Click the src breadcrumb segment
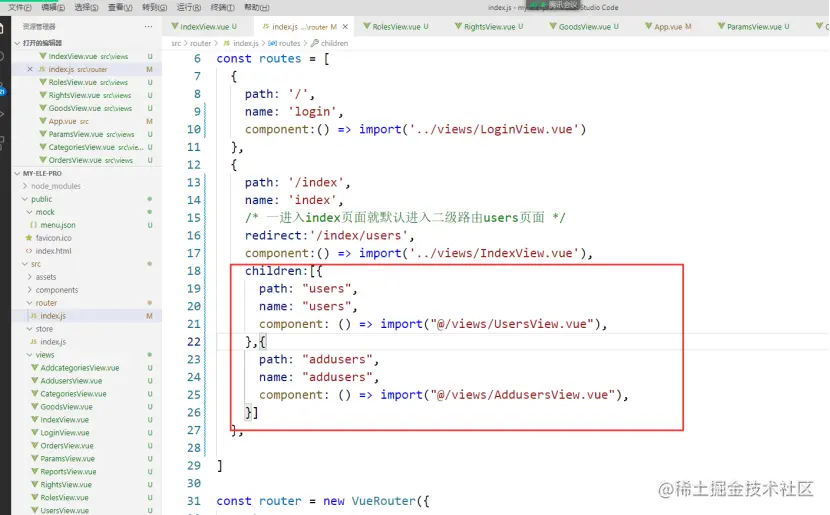The width and height of the screenshot is (830, 515). click(x=176, y=43)
